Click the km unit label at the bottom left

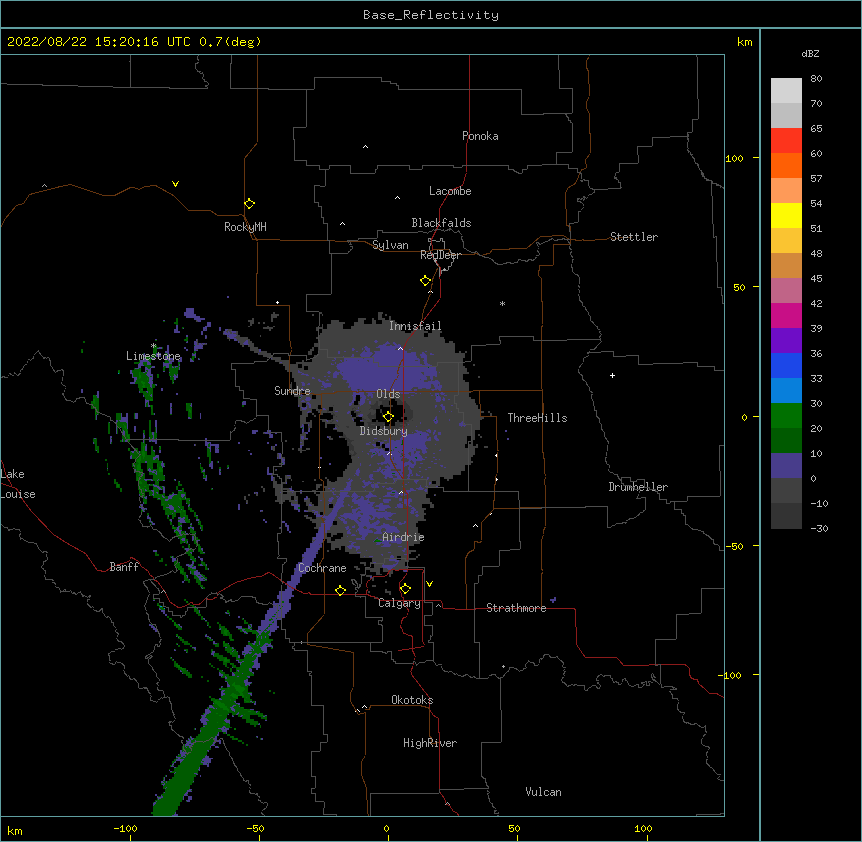[x=14, y=830]
